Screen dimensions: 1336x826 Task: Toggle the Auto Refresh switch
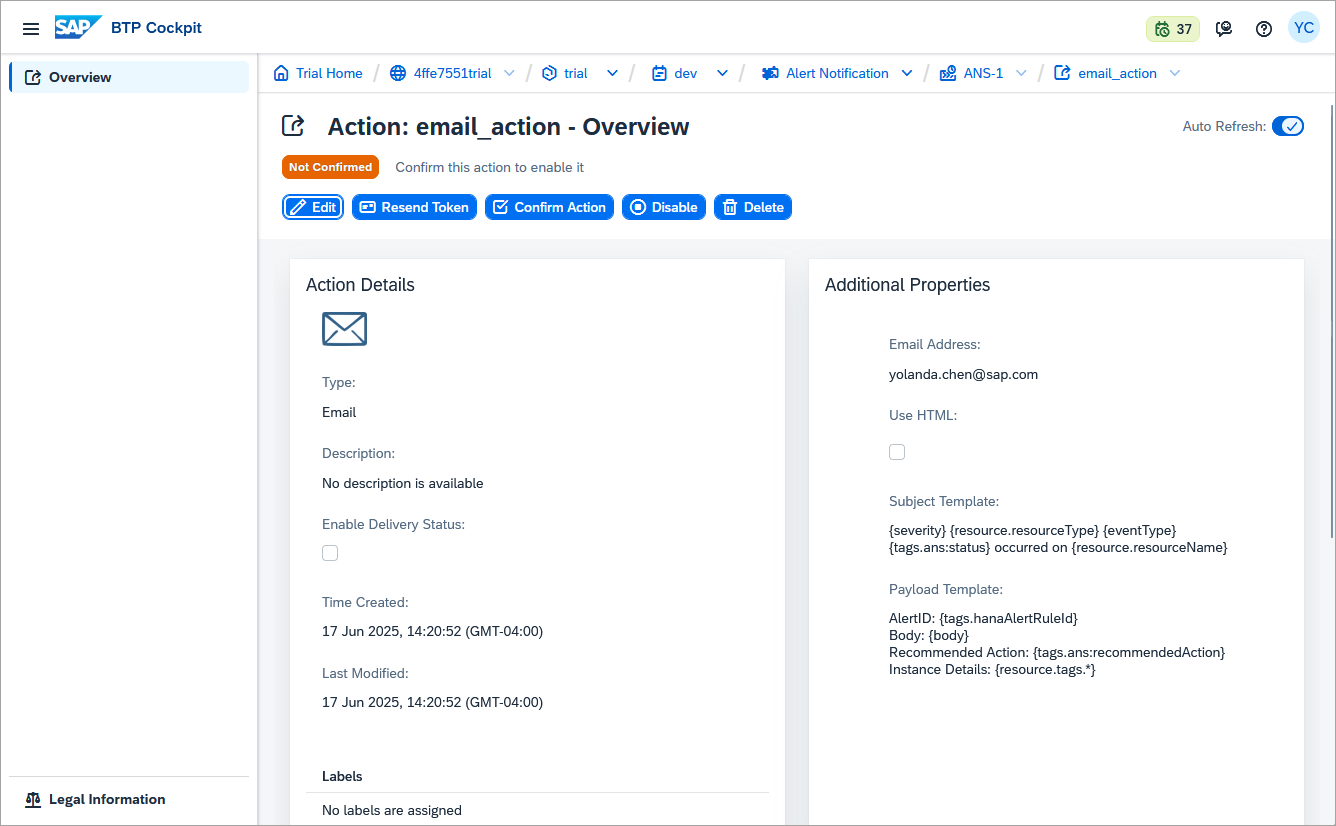pyautogui.click(x=1288, y=126)
